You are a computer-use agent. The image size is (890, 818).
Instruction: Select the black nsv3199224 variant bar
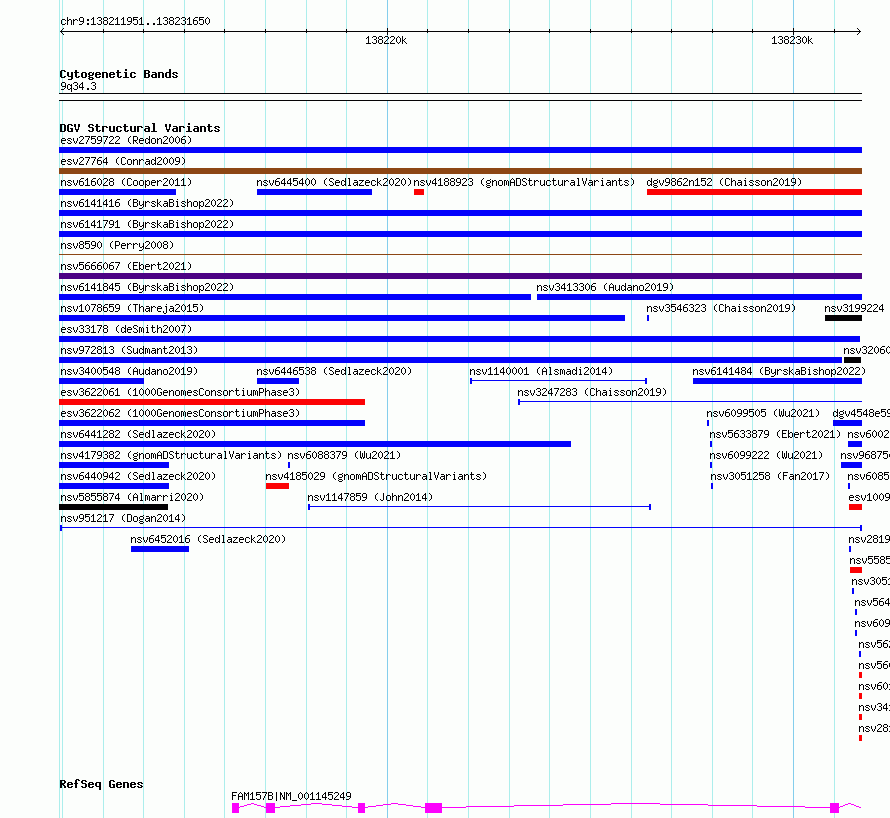pyautogui.click(x=843, y=318)
